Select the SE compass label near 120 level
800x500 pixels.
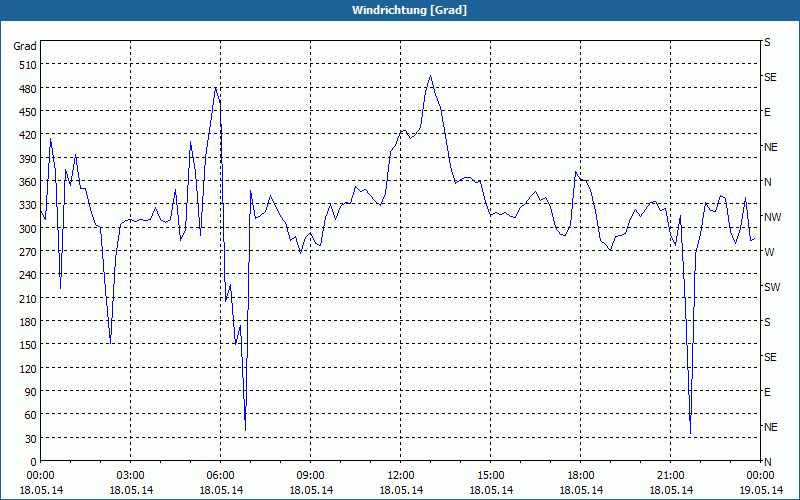770,357
